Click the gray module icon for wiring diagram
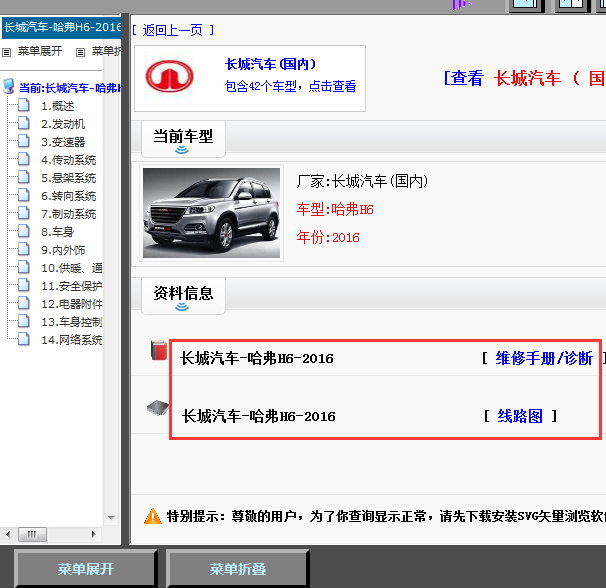This screenshot has width=606, height=588. point(158,408)
